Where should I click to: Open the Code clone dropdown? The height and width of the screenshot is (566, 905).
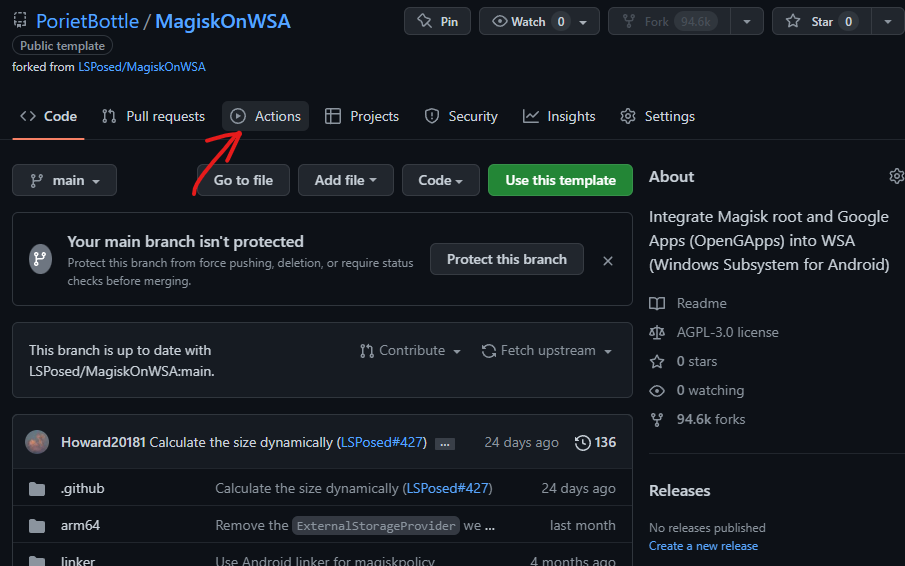(x=440, y=180)
